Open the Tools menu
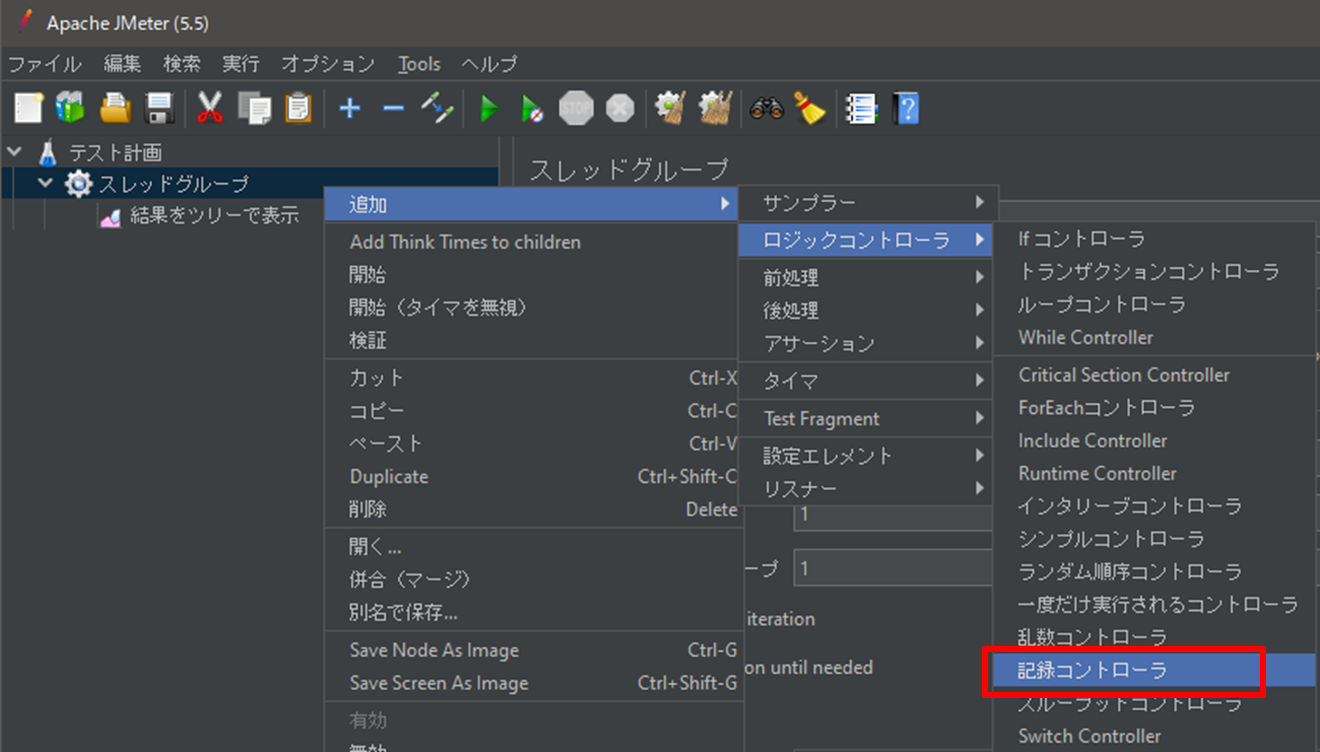Image resolution: width=1320 pixels, height=752 pixels. pyautogui.click(x=419, y=64)
